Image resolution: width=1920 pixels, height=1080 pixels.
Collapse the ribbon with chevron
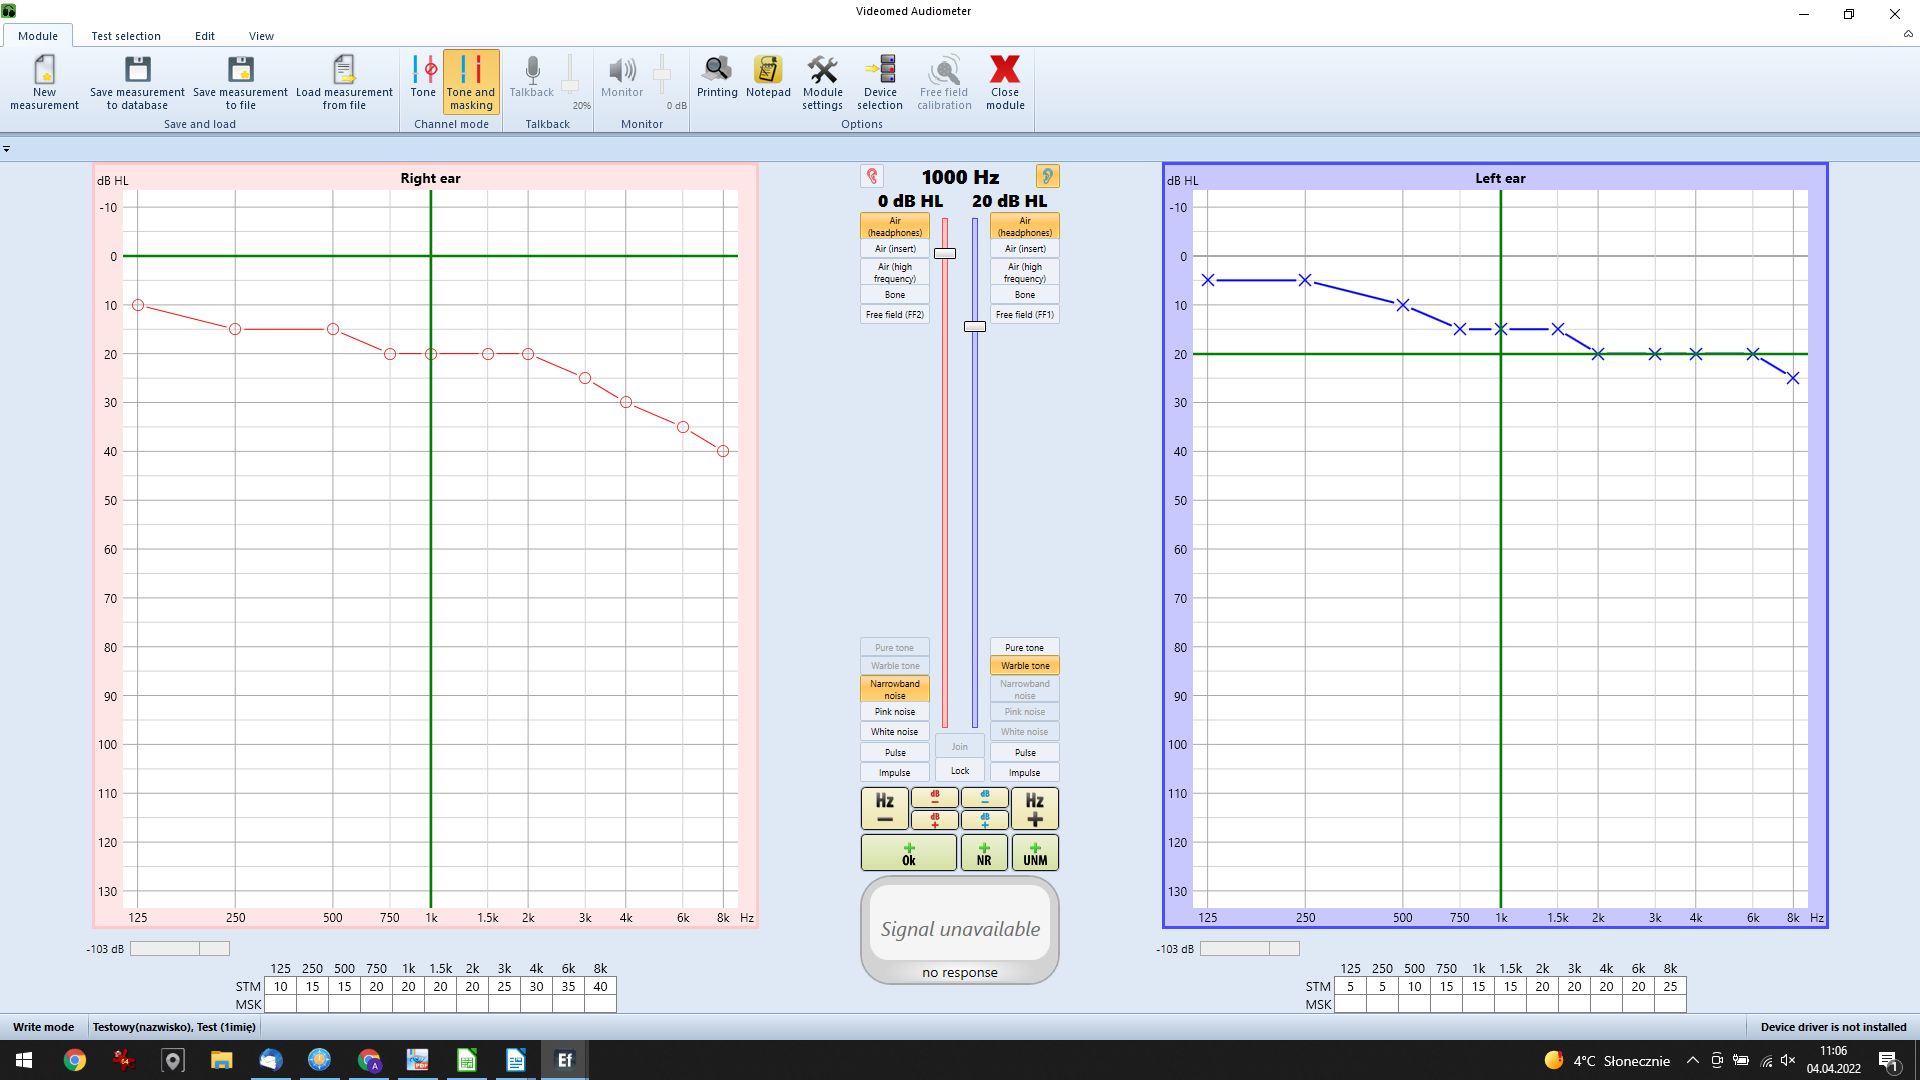1908,34
